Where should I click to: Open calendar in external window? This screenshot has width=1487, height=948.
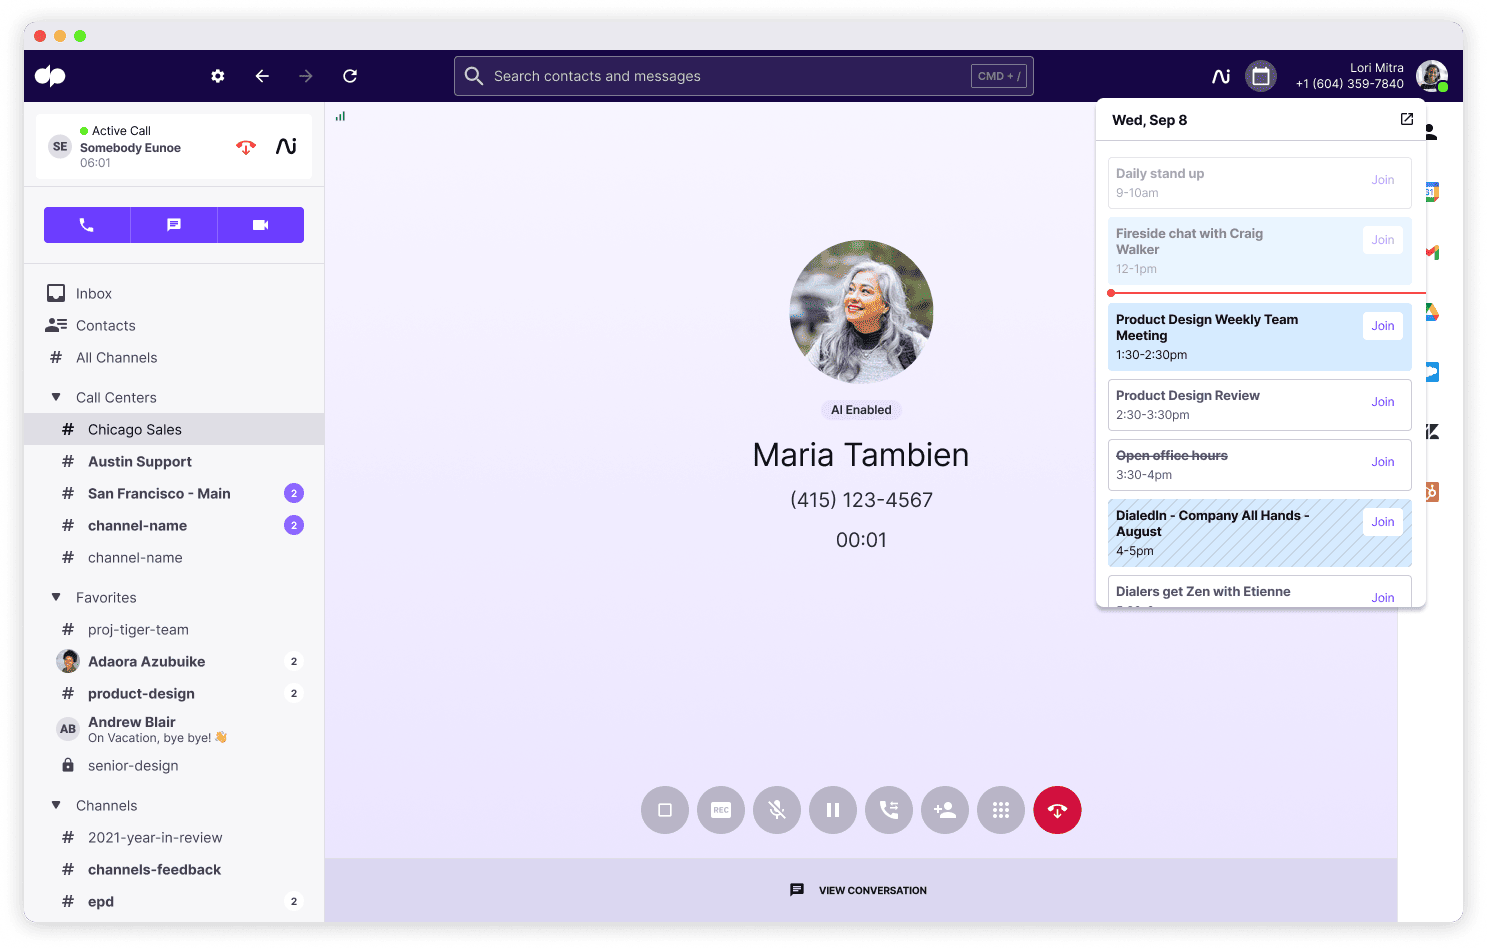1407,119
